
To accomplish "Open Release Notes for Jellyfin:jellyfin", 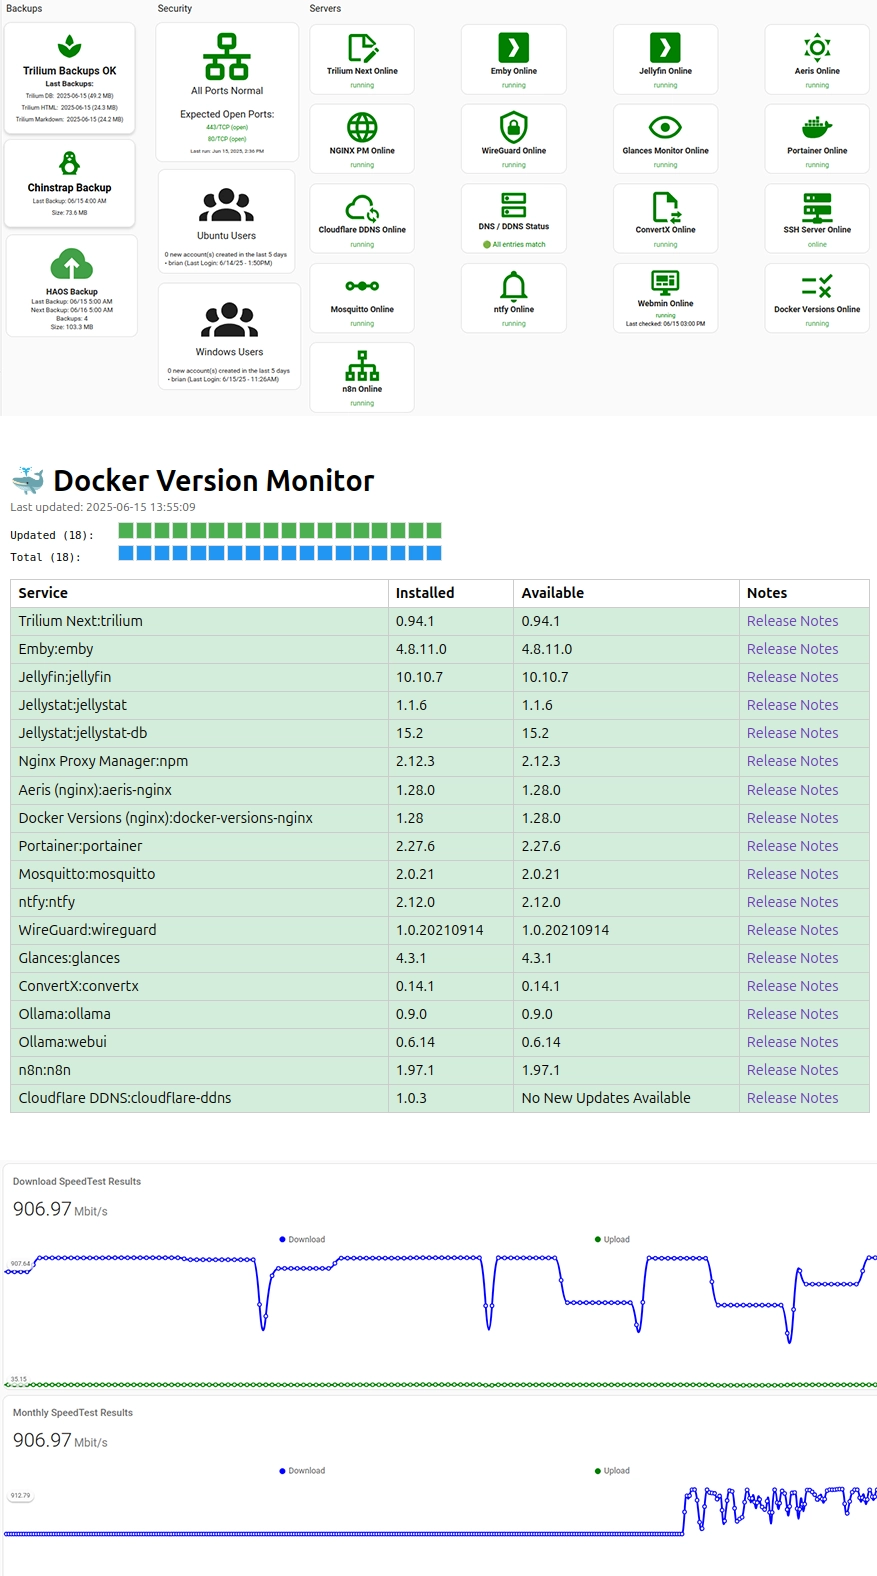I will coord(792,677).
